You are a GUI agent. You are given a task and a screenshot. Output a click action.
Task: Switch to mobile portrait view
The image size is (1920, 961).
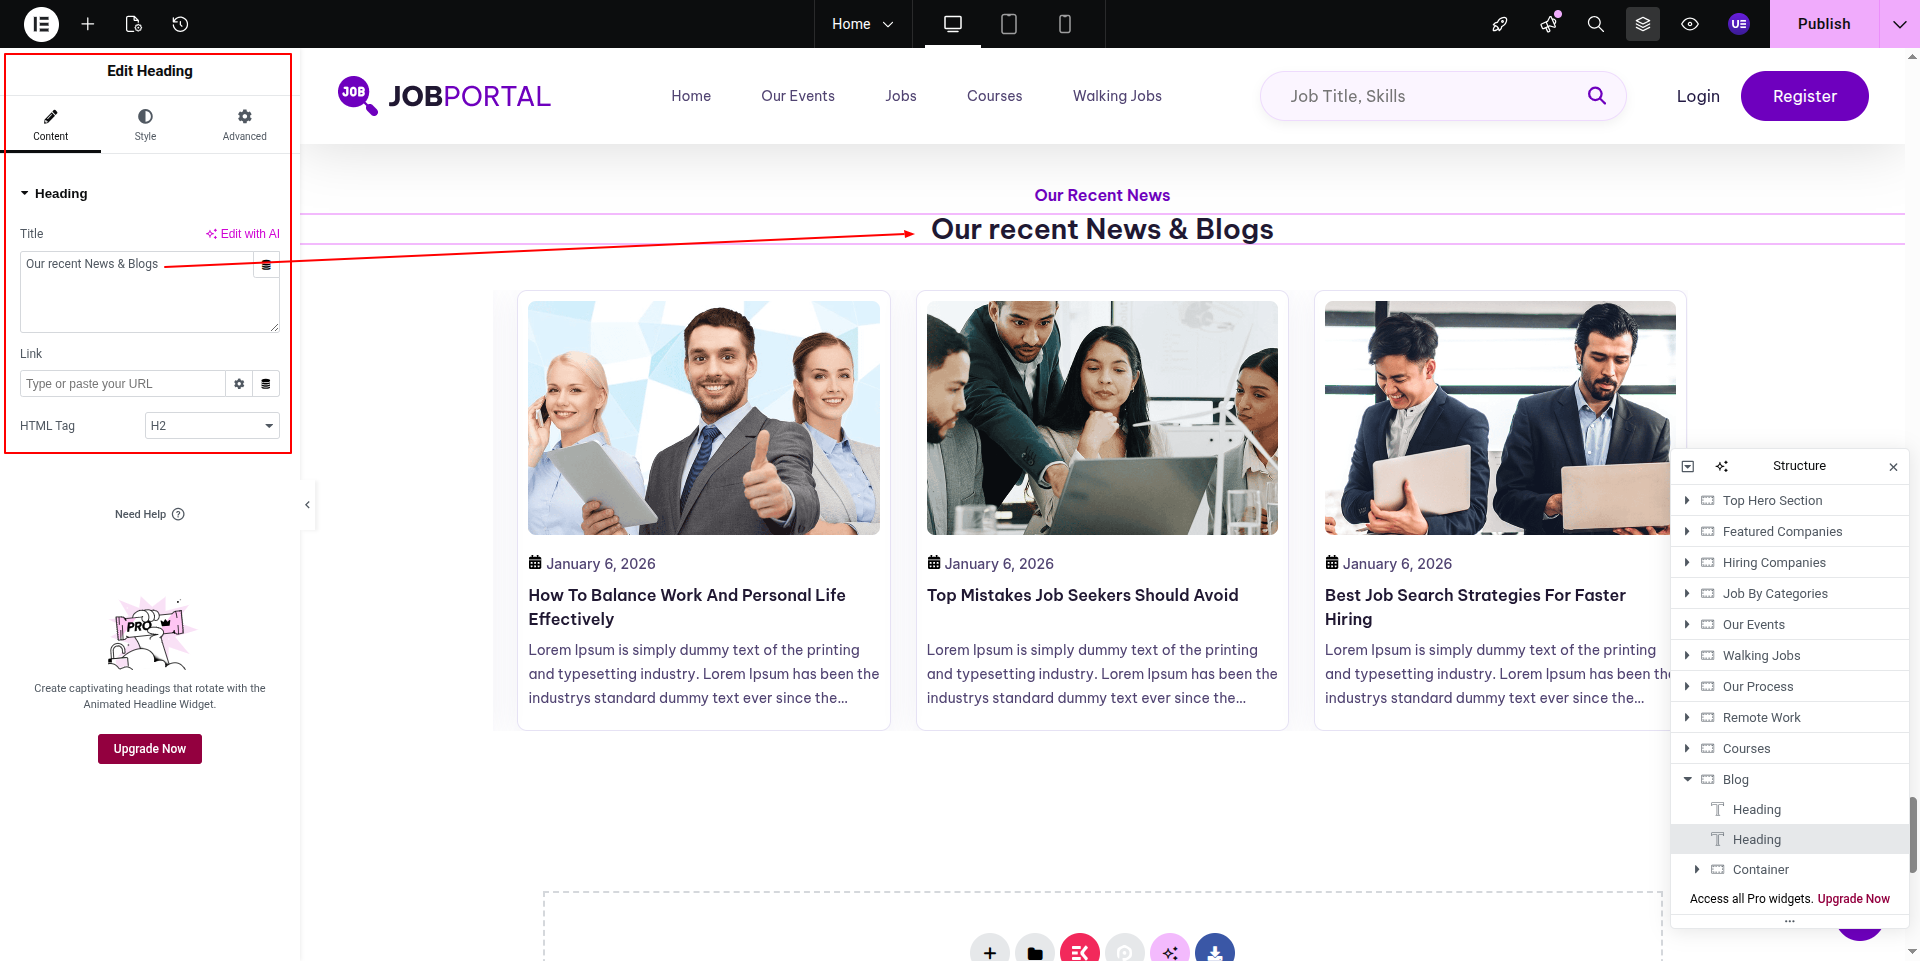1065,24
